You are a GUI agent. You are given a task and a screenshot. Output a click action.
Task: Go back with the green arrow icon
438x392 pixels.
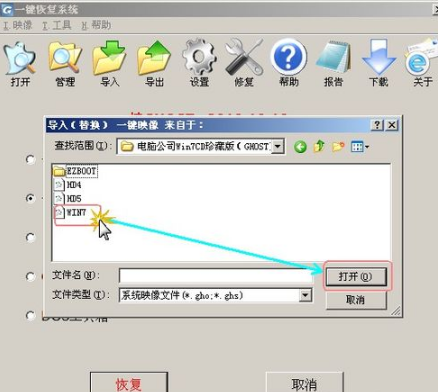(300, 146)
